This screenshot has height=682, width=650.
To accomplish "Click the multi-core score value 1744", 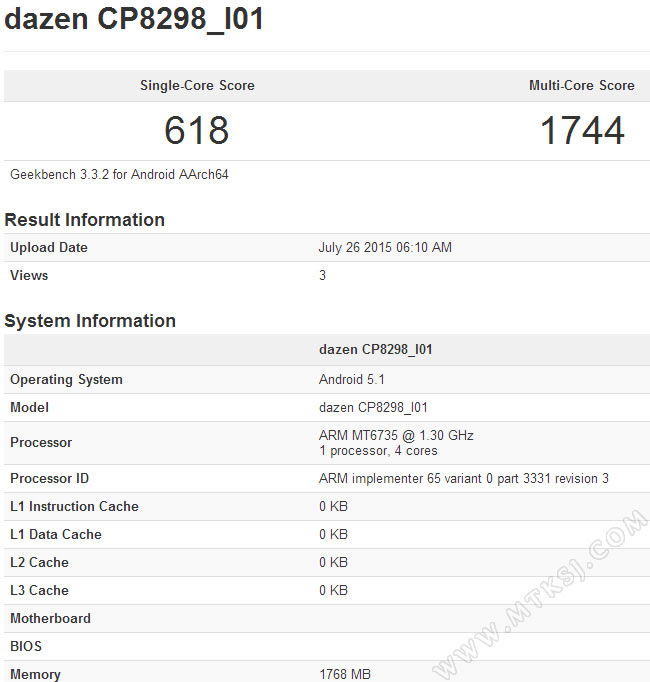I will 582,130.
